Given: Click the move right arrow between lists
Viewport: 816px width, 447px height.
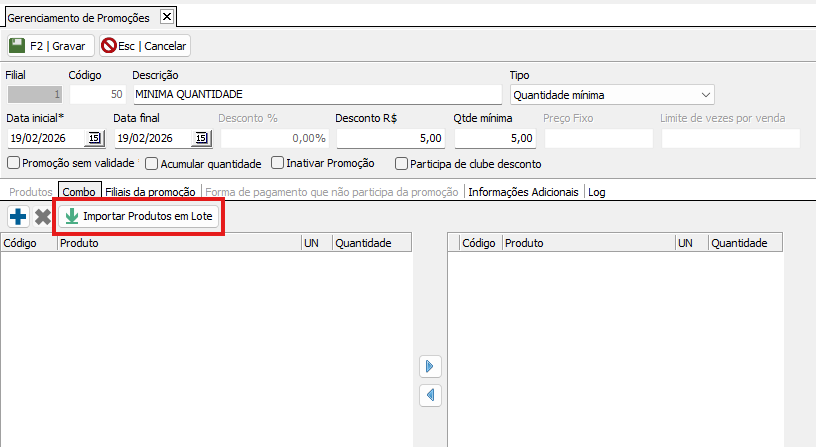Looking at the screenshot, I should [x=430, y=367].
